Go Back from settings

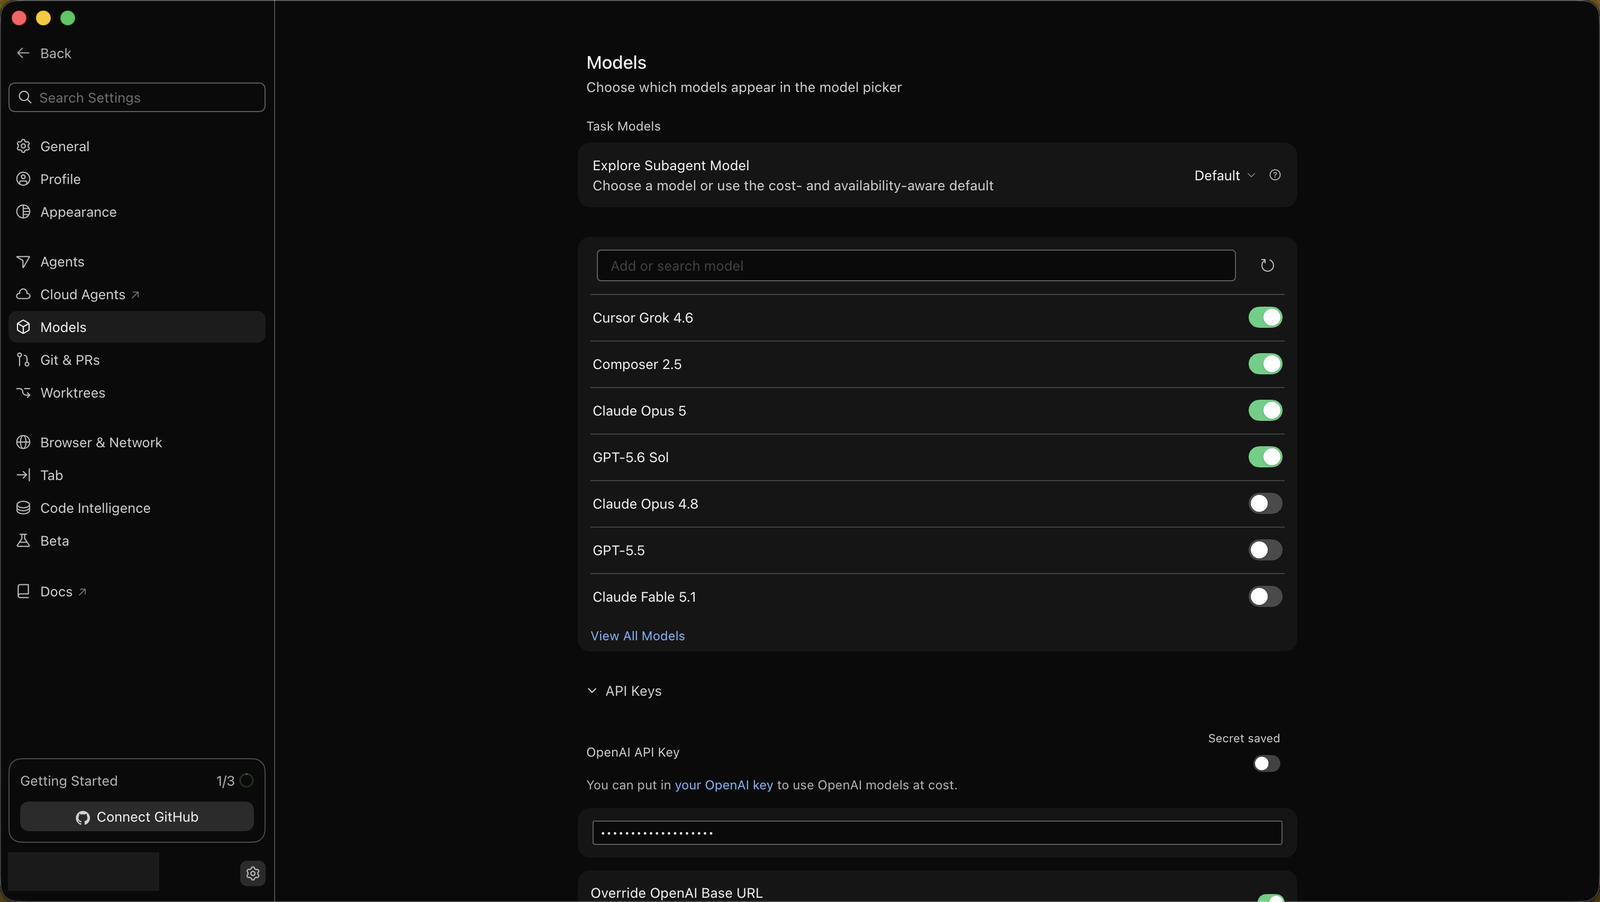pyautogui.click(x=44, y=53)
